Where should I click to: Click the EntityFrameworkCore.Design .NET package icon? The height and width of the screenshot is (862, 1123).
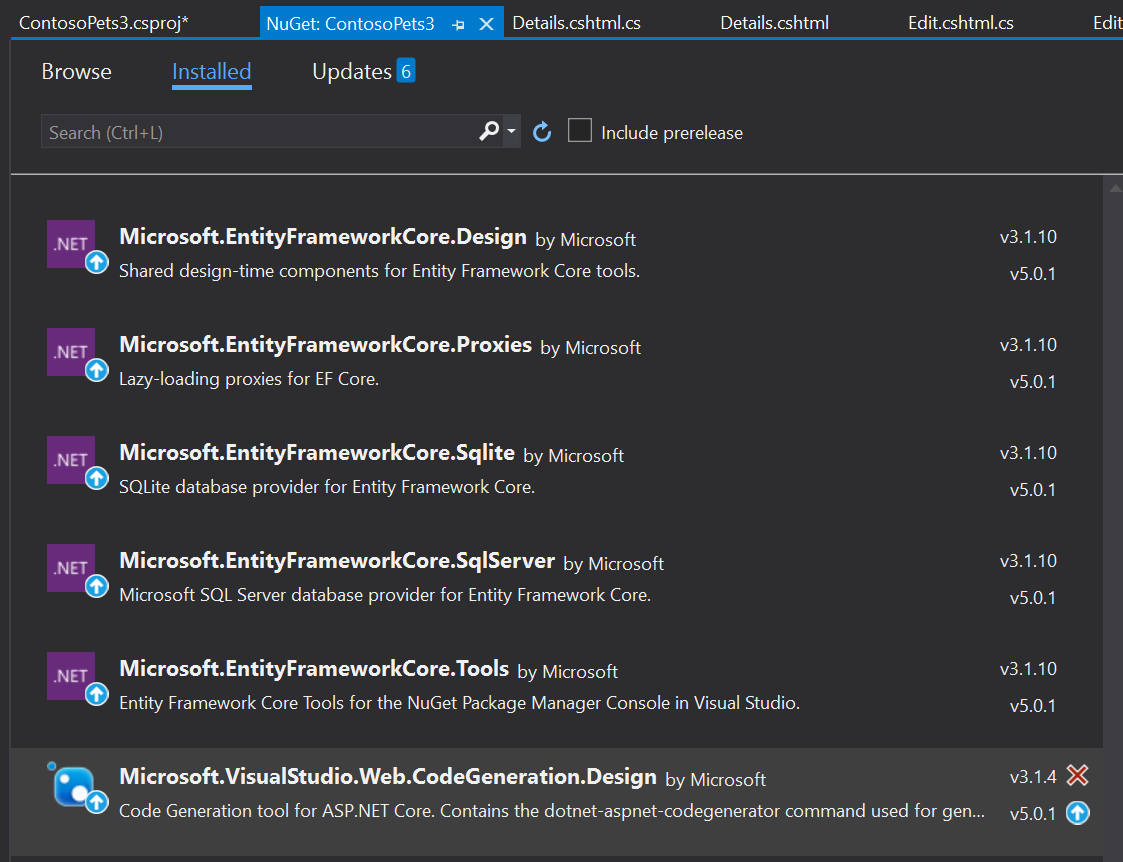point(71,243)
